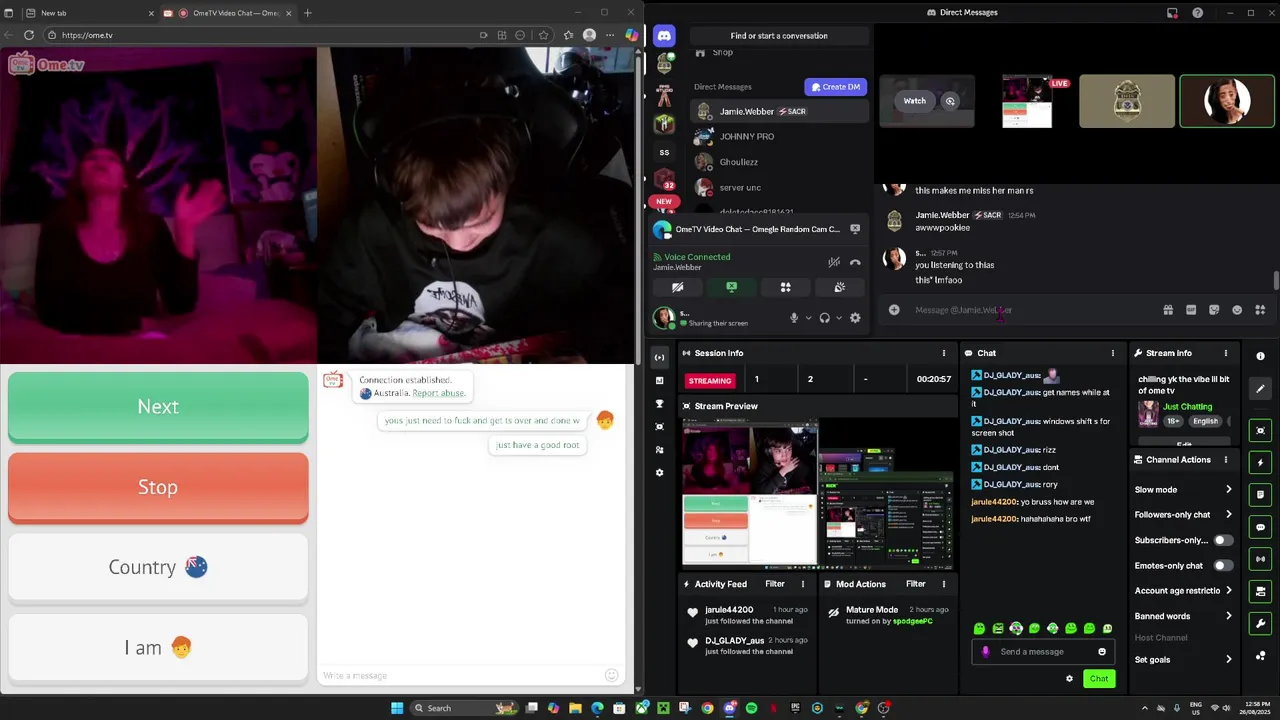Deafen Discord headphones

(824, 318)
